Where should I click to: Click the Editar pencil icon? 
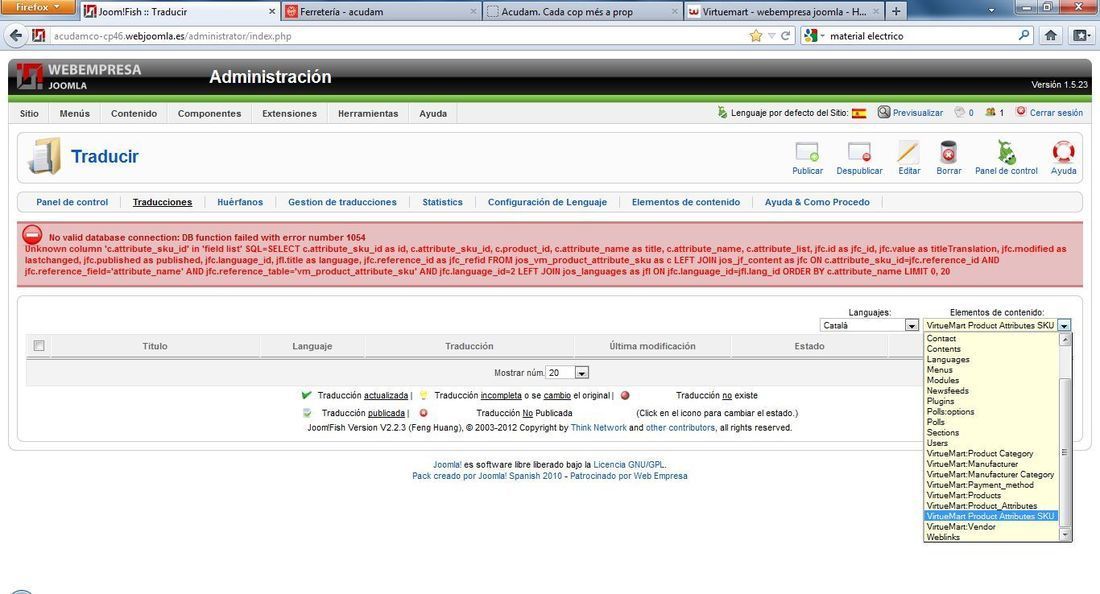(x=908, y=152)
